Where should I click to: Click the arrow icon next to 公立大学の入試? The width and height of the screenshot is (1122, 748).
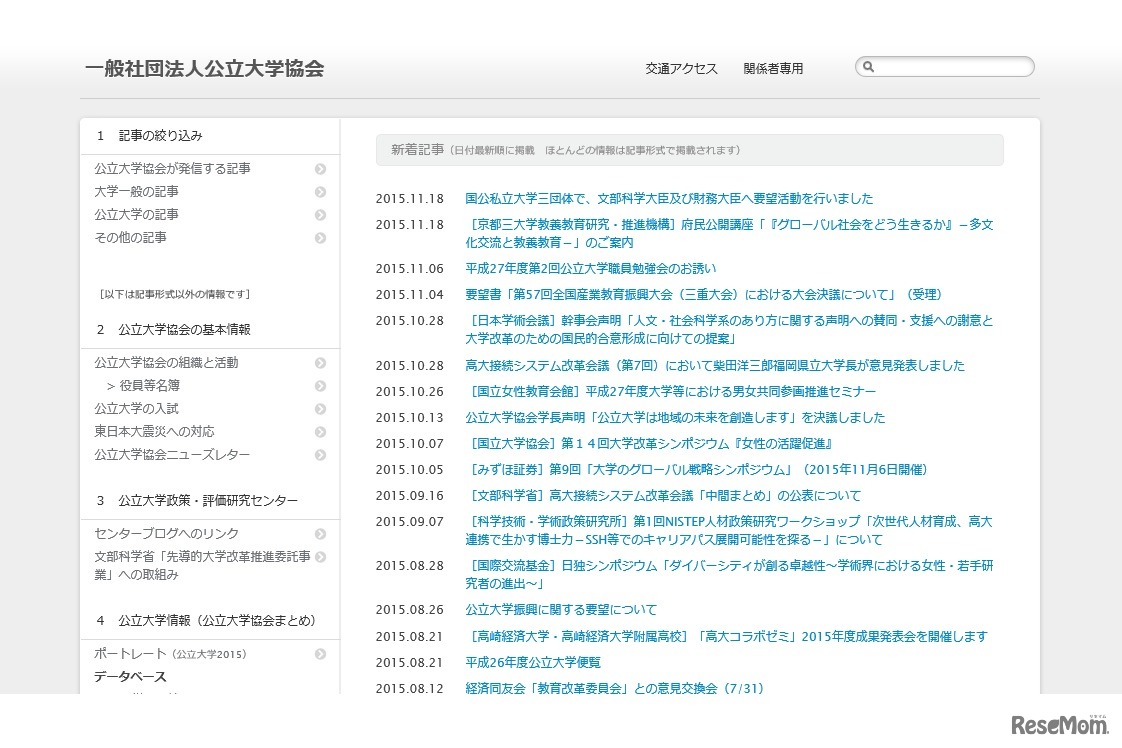(320, 408)
